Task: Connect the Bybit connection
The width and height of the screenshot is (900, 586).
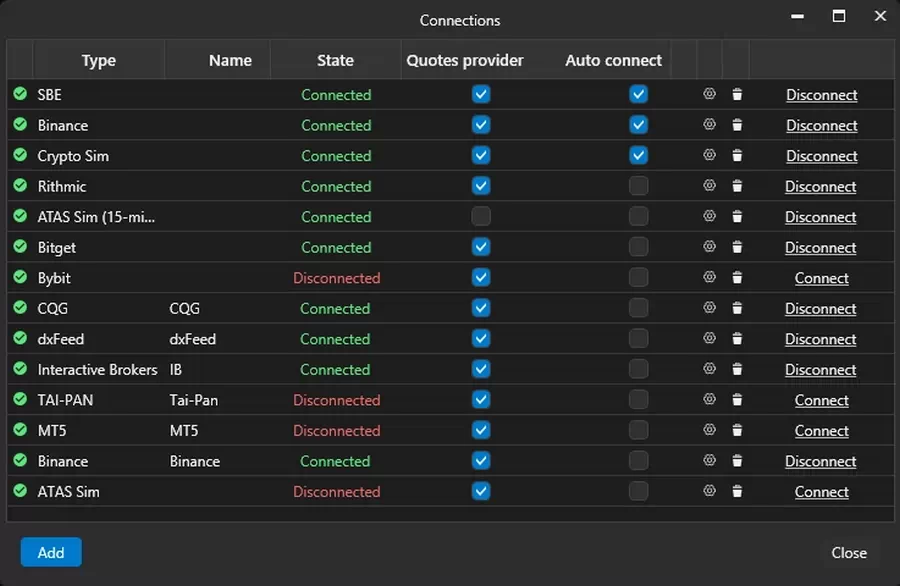Action: (821, 278)
